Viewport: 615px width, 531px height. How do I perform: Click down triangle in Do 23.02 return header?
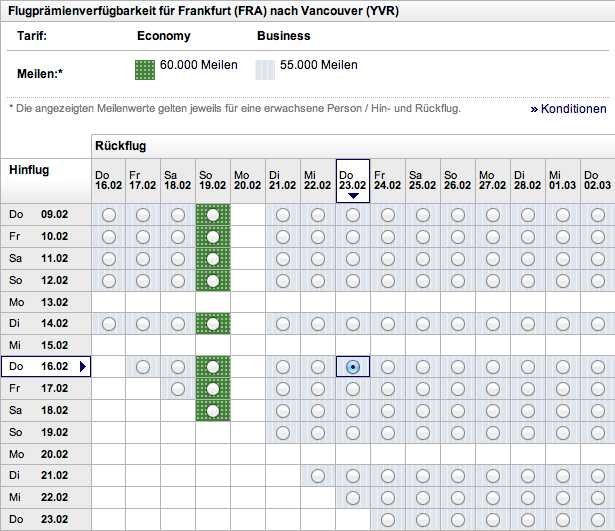tap(353, 196)
